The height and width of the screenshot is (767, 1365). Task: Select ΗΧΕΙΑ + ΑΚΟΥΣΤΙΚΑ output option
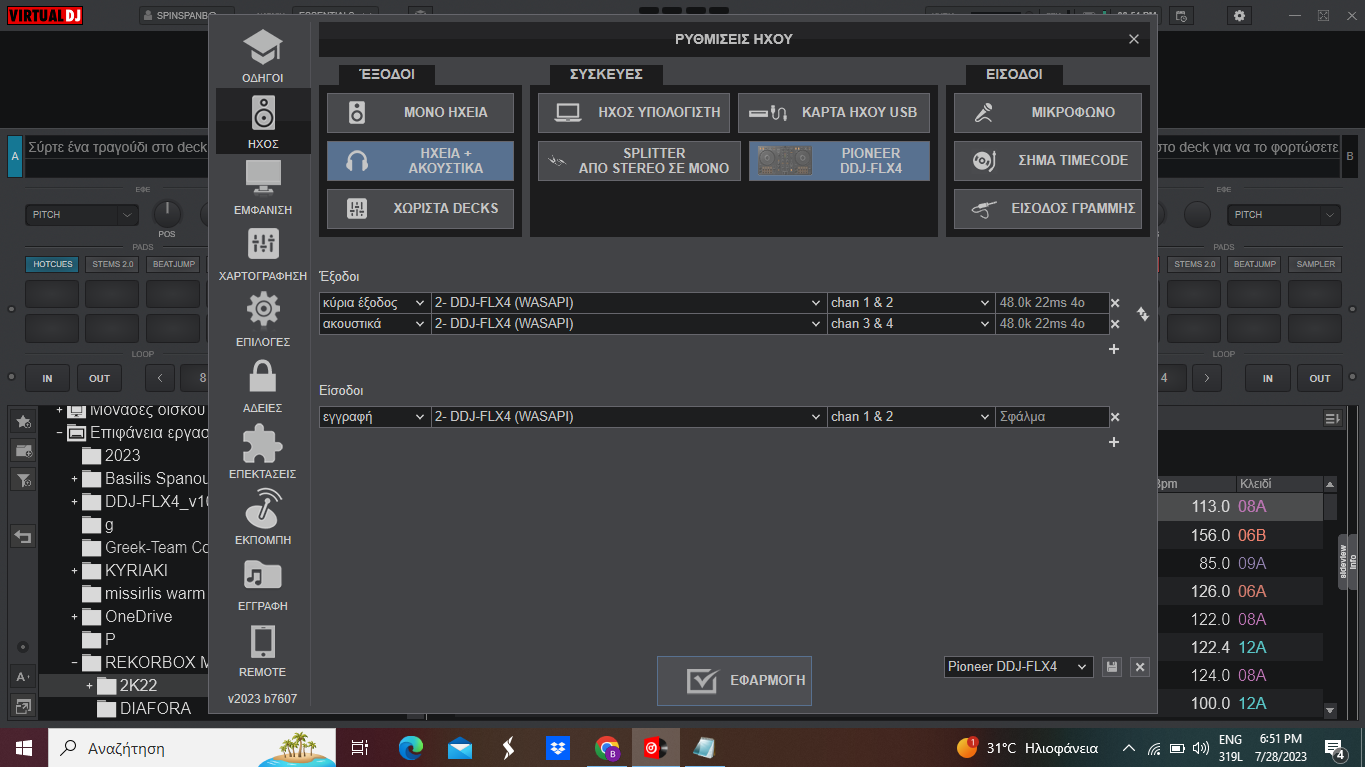point(420,161)
